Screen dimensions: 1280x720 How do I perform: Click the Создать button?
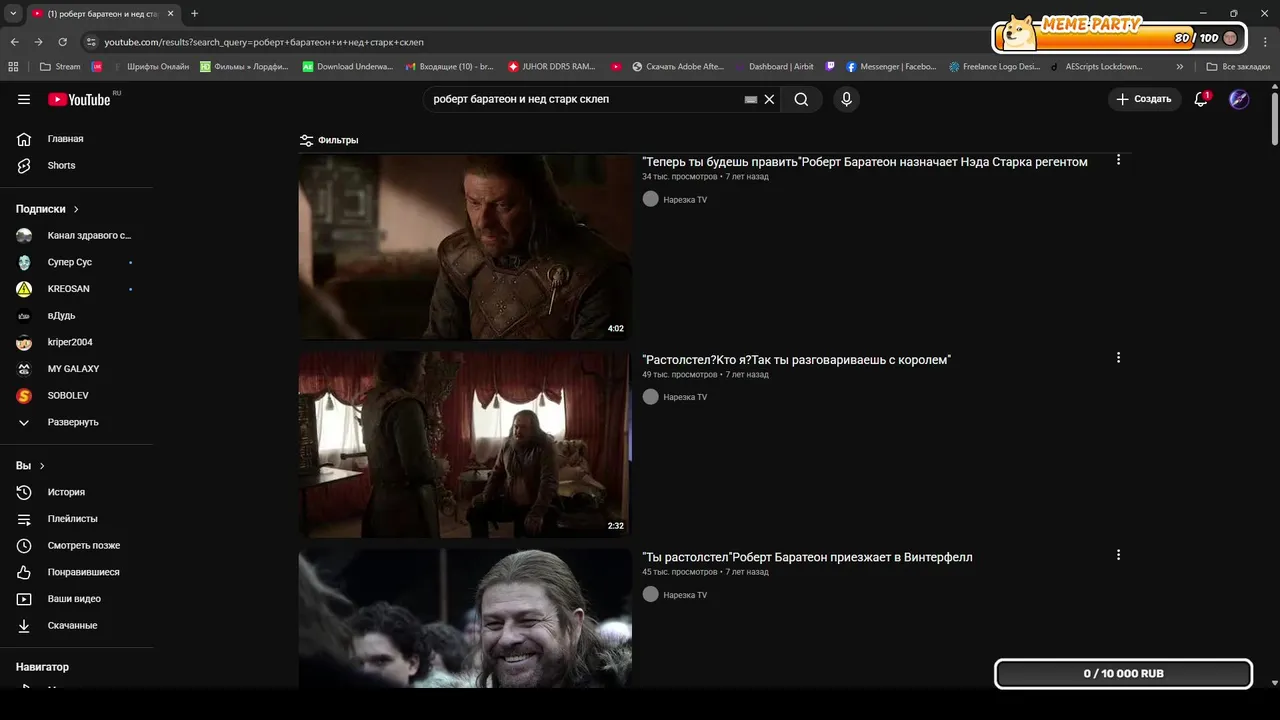coord(1144,99)
